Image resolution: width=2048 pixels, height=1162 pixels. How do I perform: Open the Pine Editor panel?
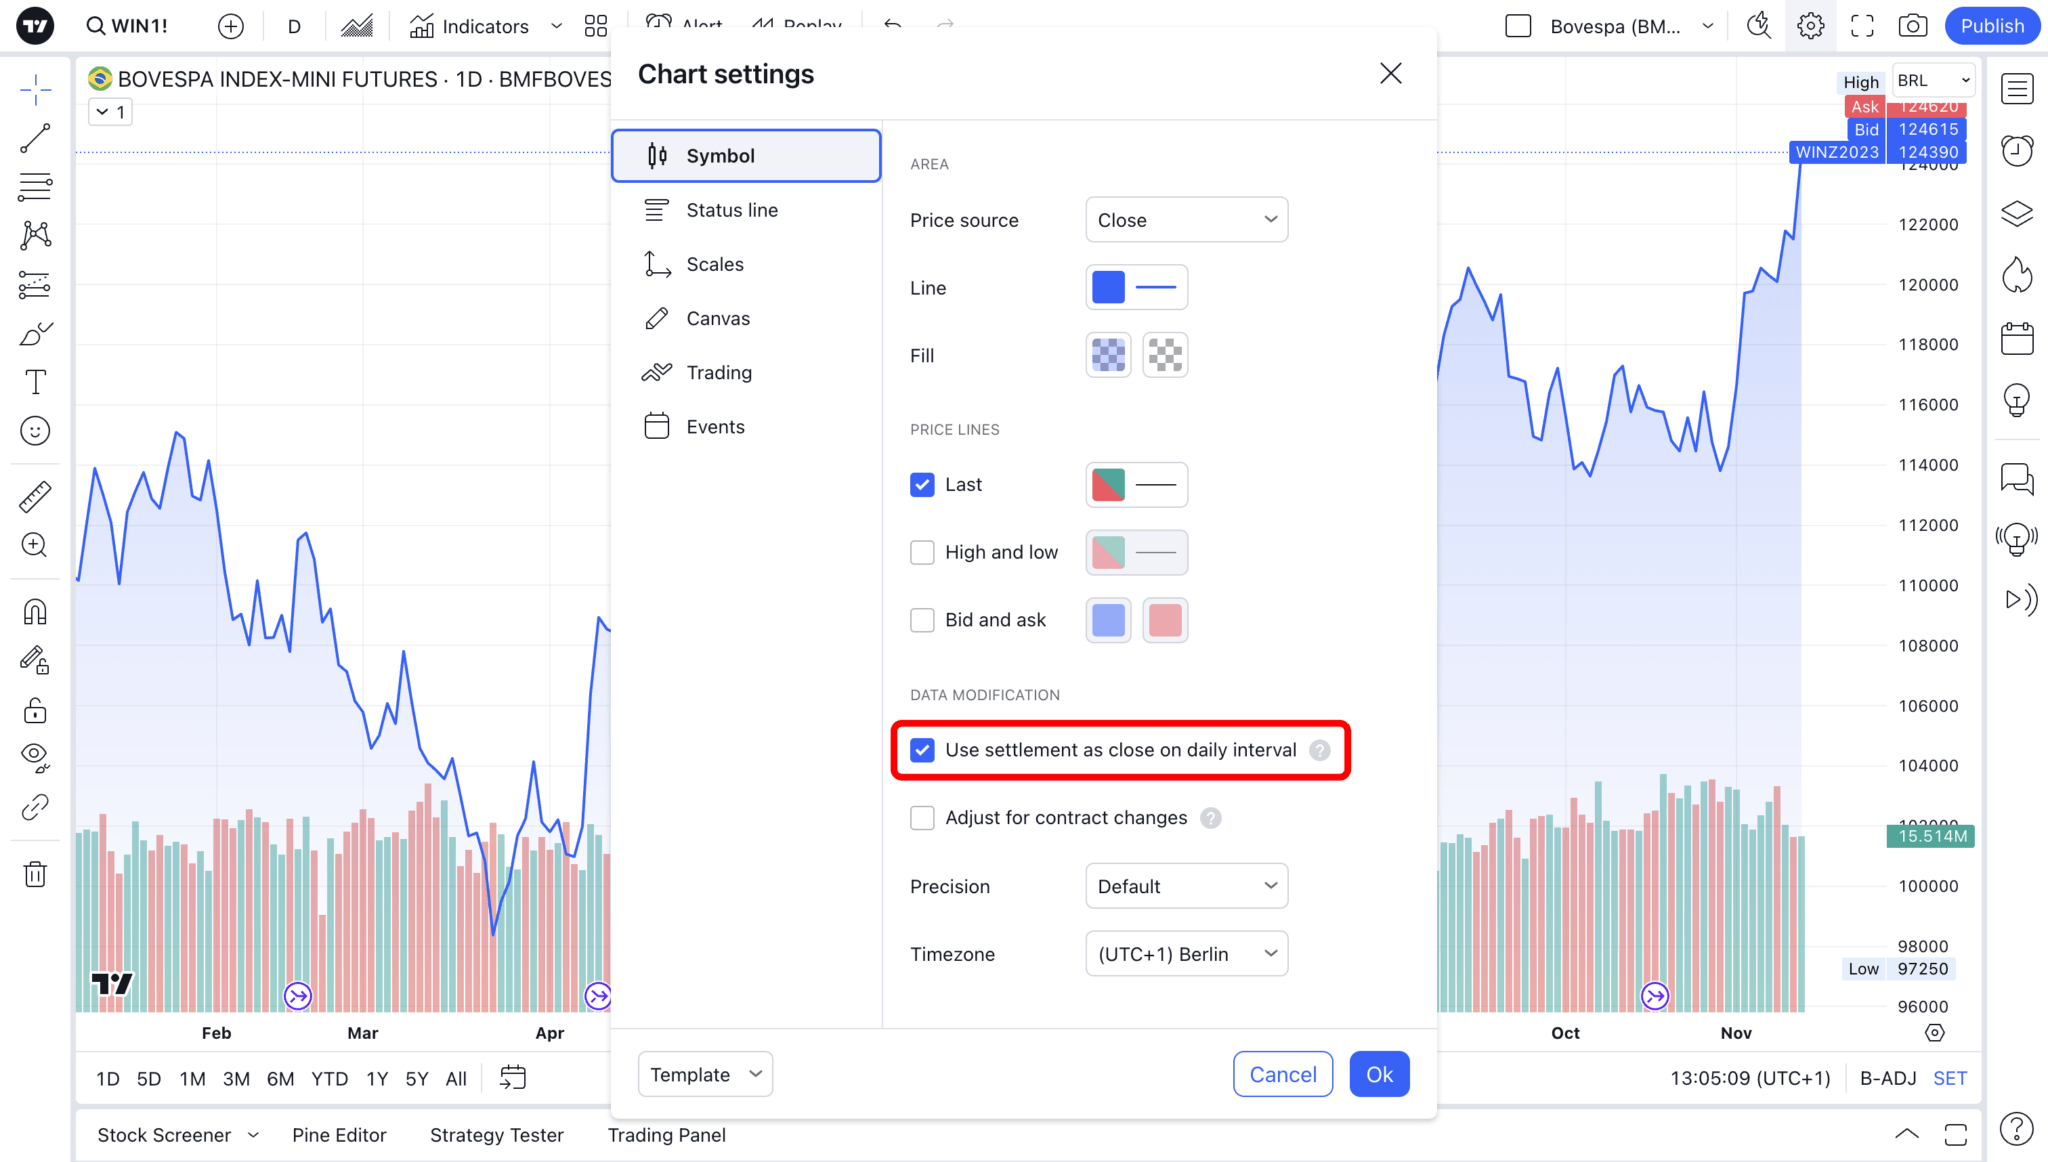pyautogui.click(x=339, y=1134)
